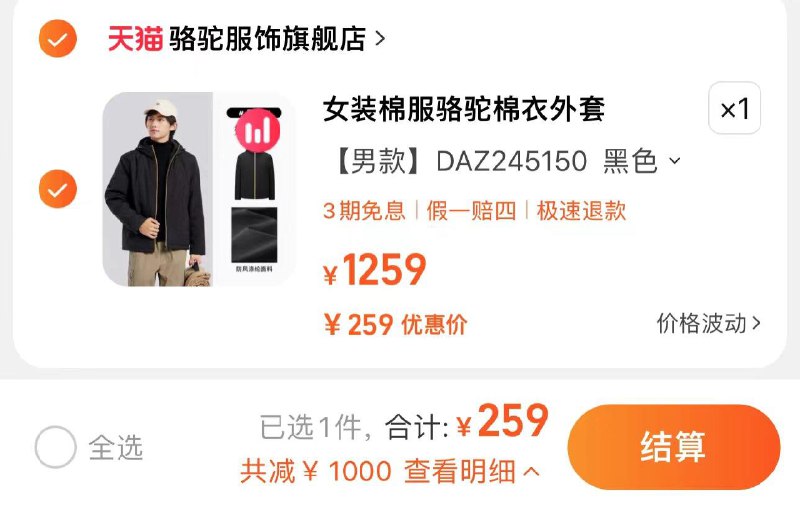Change quantity via the ×1 box
800x515 pixels.
(x=734, y=108)
